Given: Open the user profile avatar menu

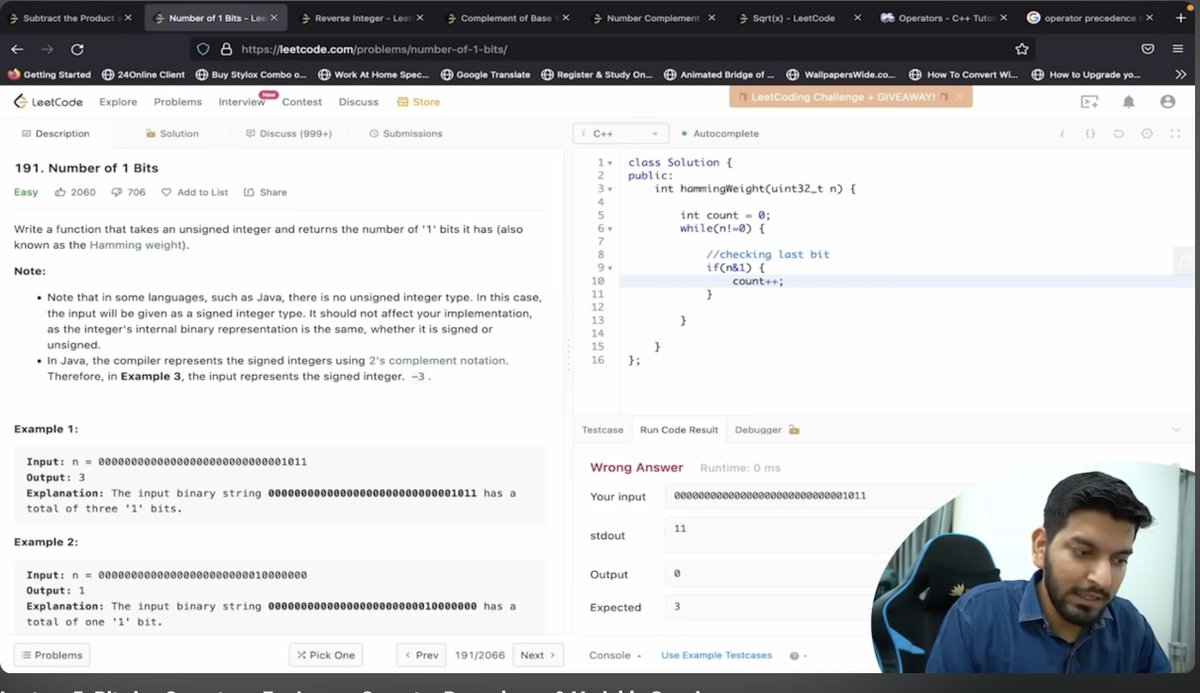Looking at the screenshot, I should point(1167,101).
